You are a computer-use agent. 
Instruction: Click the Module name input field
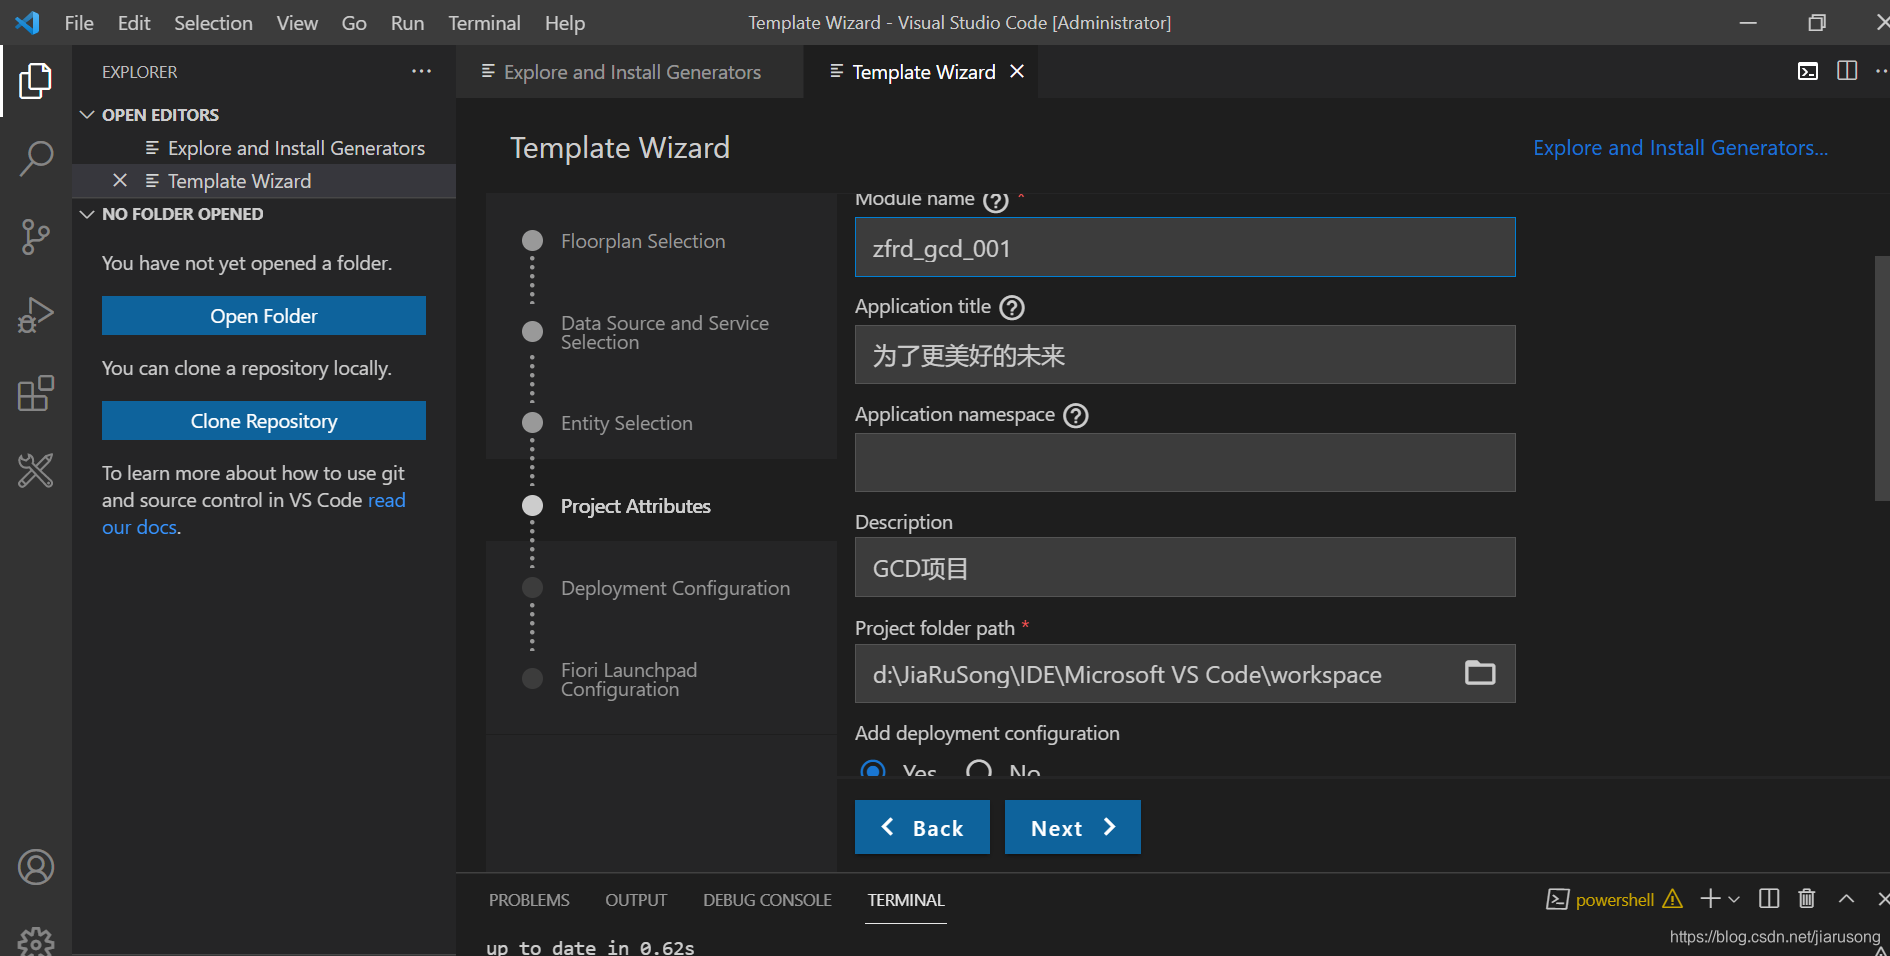[1185, 247]
